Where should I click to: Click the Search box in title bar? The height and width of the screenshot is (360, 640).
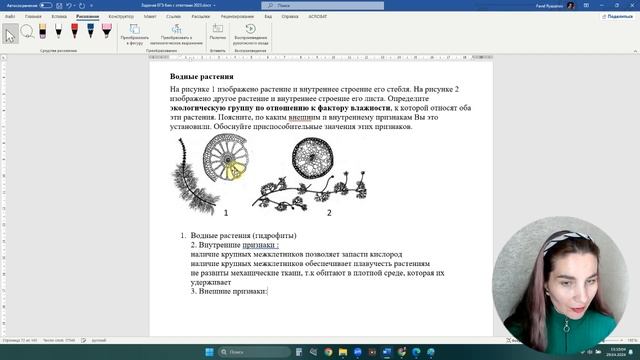pyautogui.click(x=322, y=6)
